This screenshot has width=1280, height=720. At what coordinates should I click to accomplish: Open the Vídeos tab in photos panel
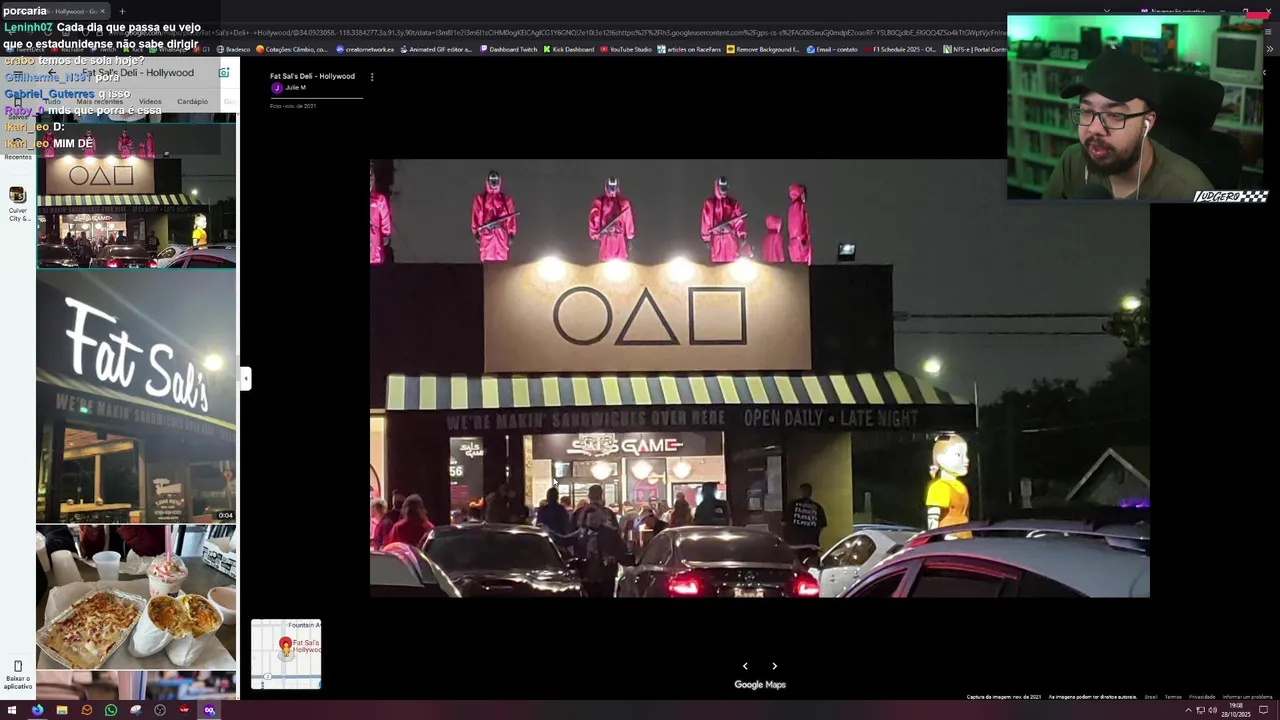pyautogui.click(x=150, y=102)
